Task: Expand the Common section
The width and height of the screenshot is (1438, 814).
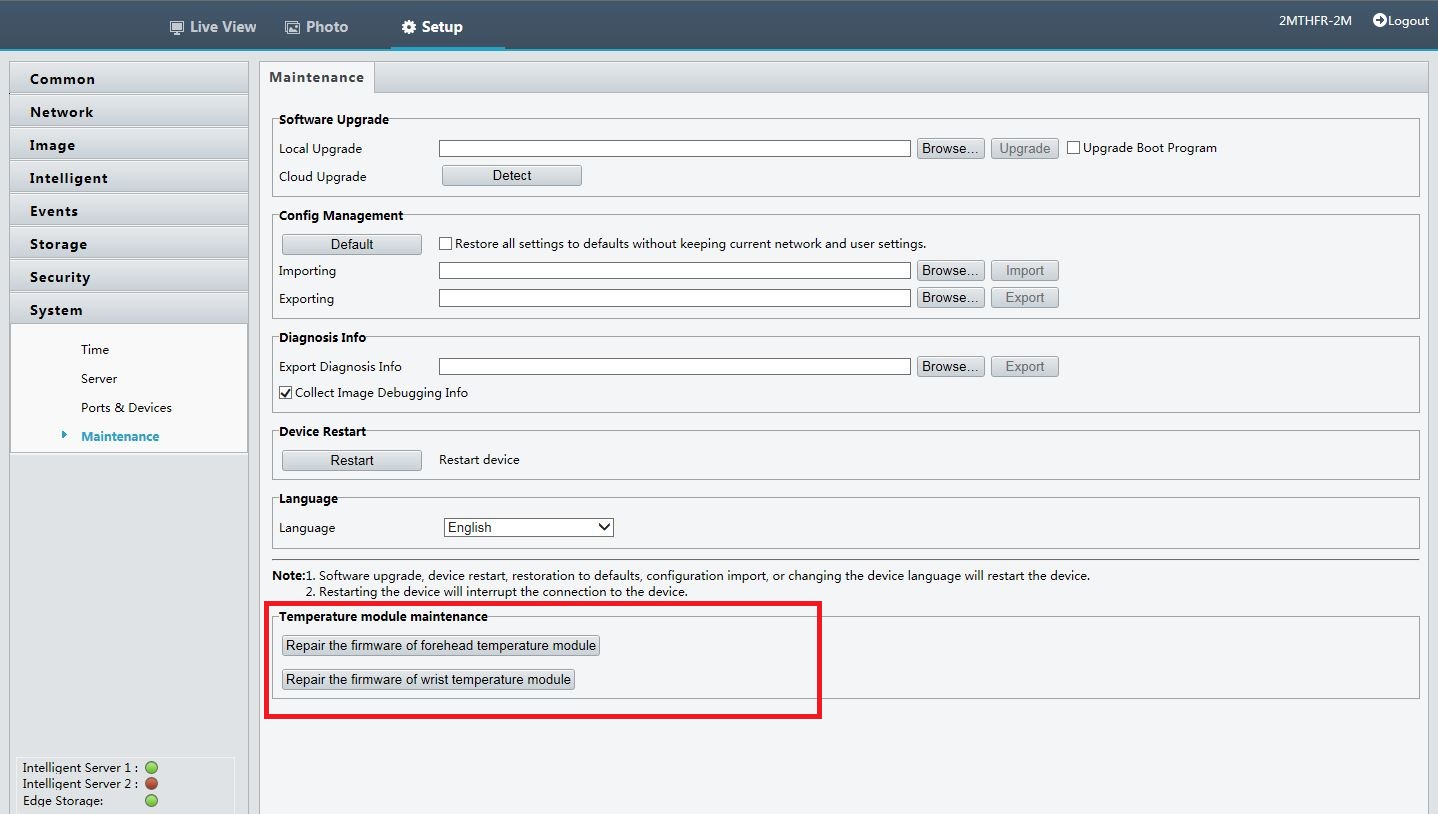Action: click(x=129, y=79)
